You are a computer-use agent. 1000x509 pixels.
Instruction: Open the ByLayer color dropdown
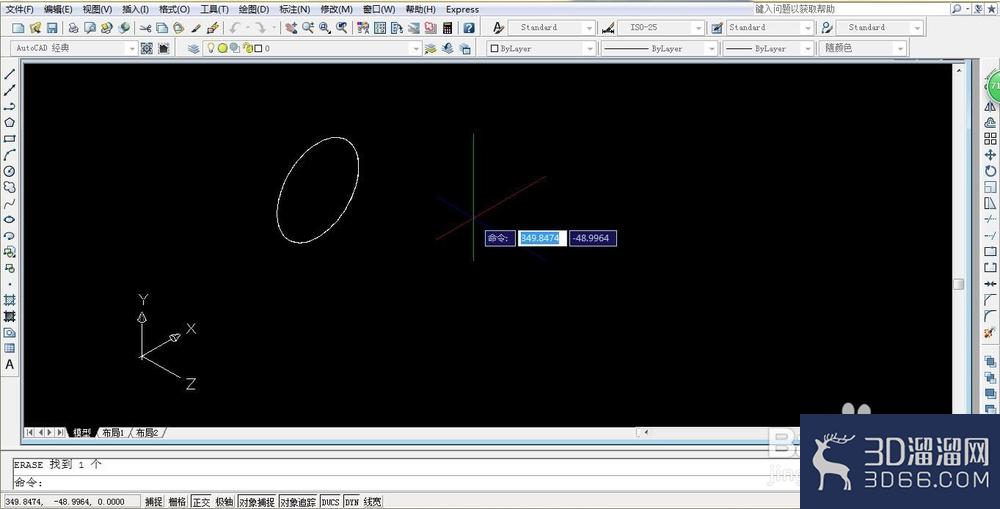tap(541, 48)
